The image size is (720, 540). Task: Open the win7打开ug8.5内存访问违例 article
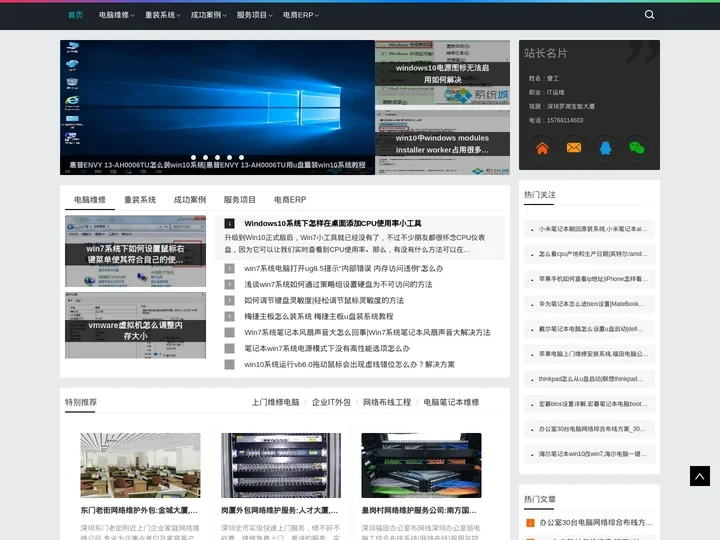click(343, 269)
